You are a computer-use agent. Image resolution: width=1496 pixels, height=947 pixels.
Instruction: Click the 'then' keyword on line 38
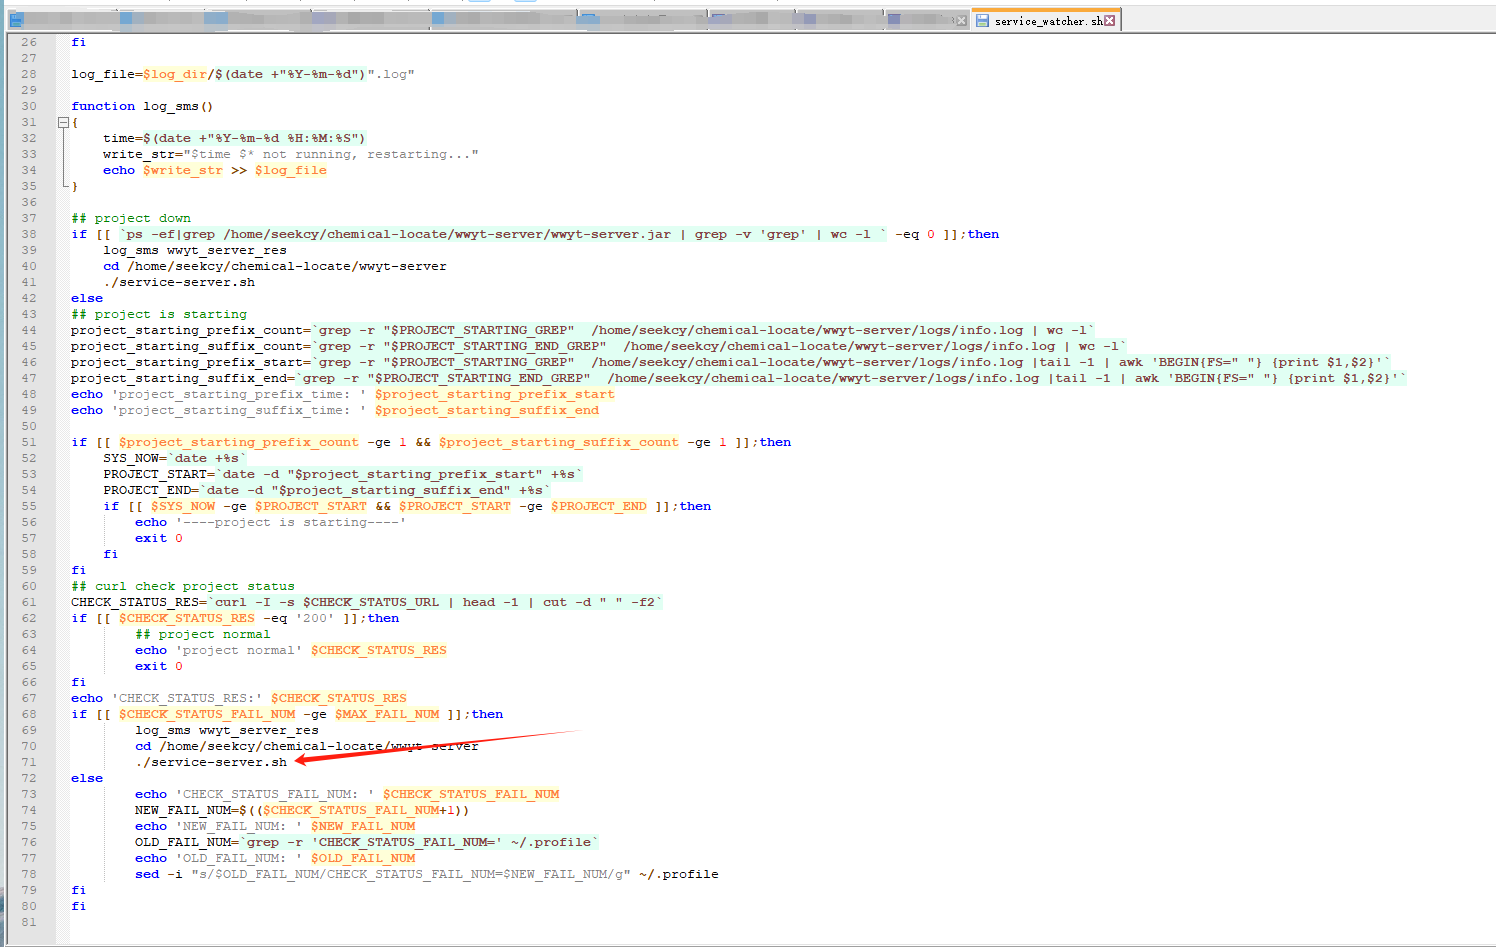pyautogui.click(x=983, y=234)
